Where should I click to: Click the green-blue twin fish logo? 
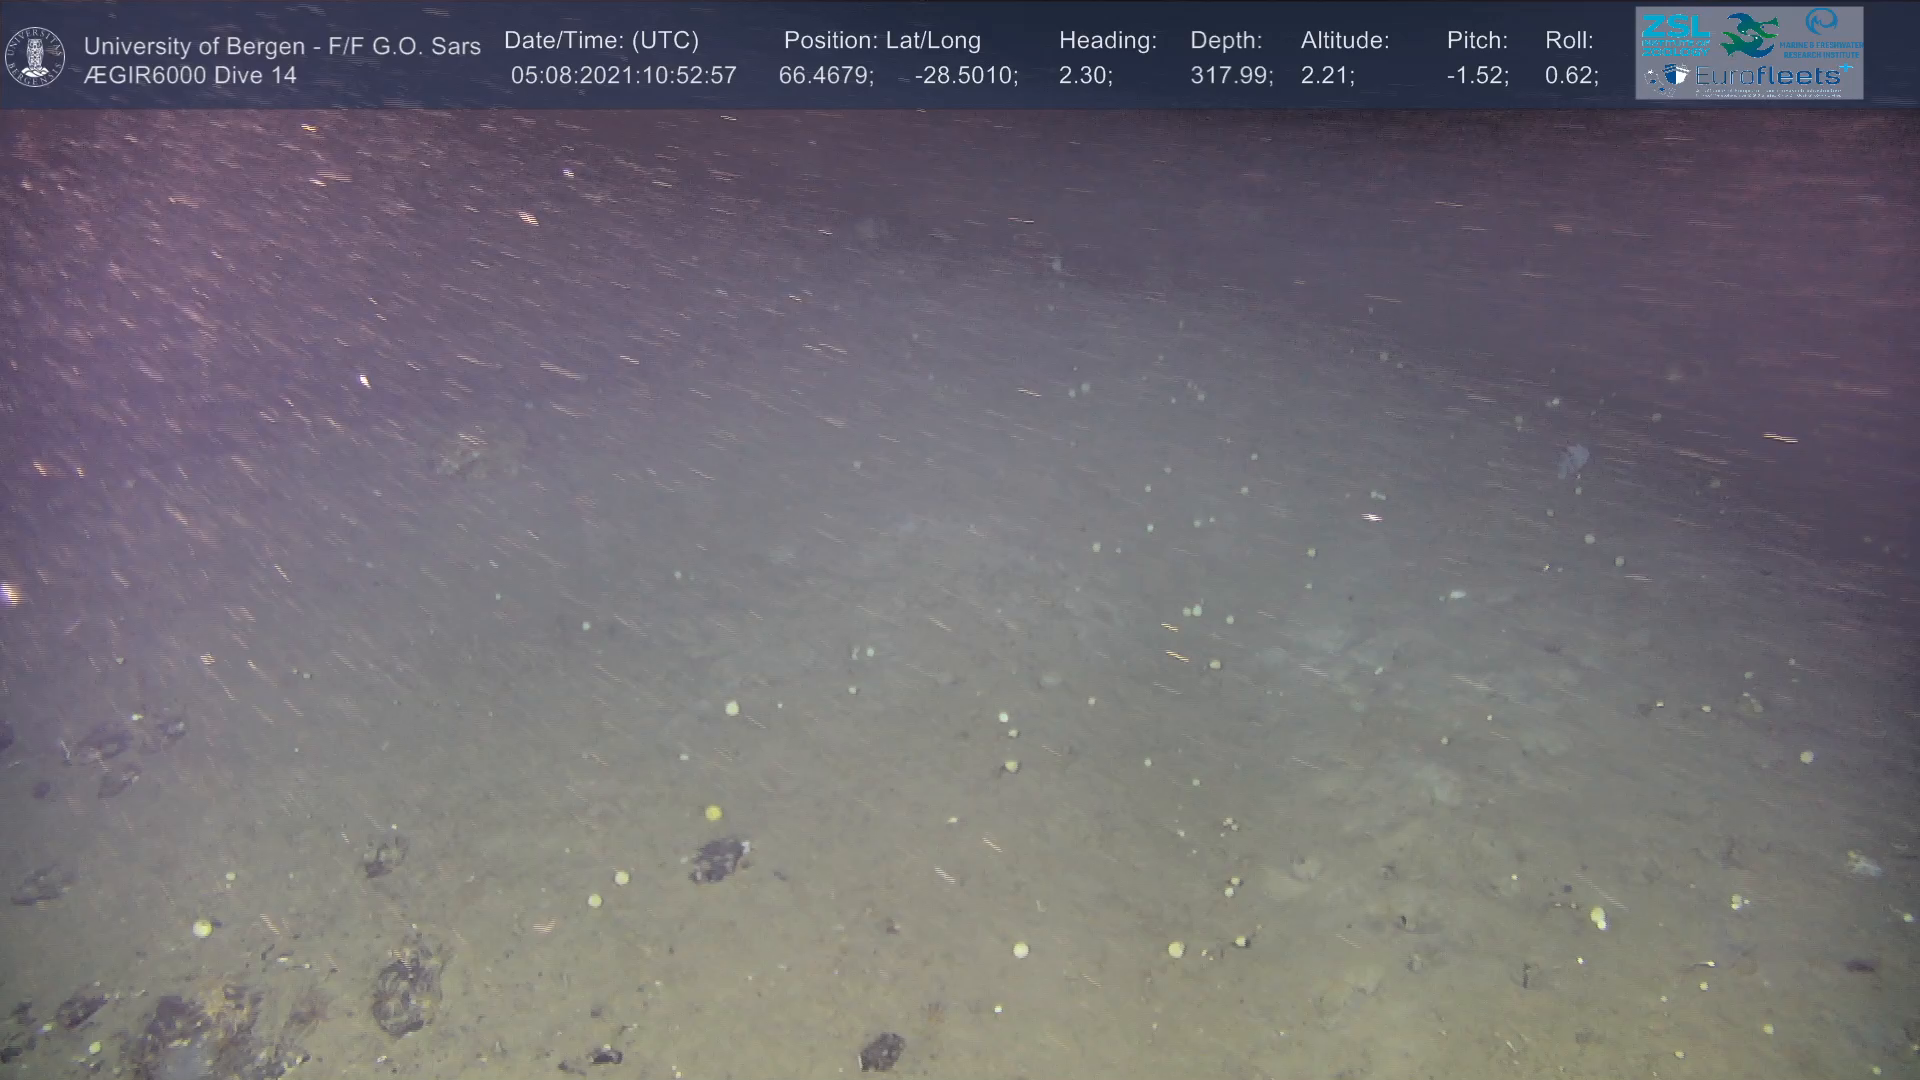coord(1750,34)
